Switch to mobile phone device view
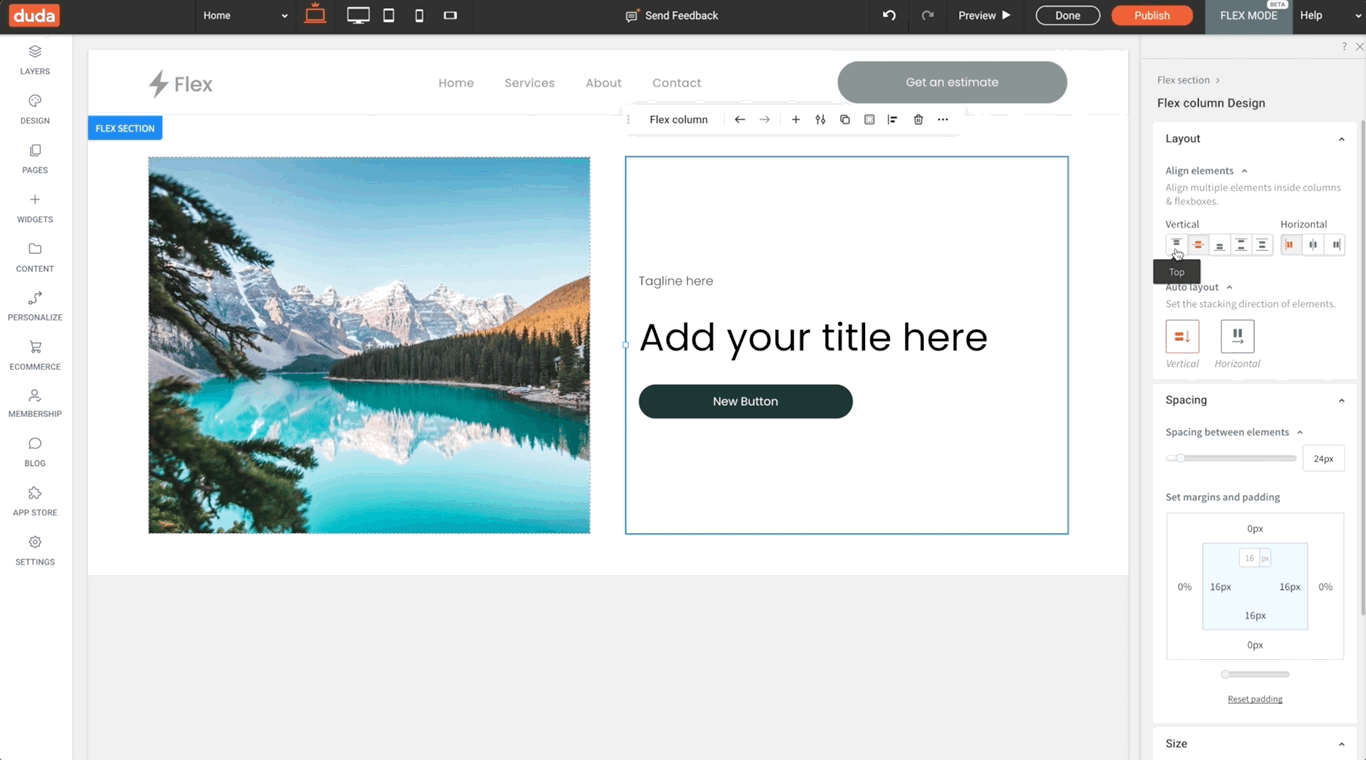This screenshot has width=1366, height=760. [x=419, y=15]
